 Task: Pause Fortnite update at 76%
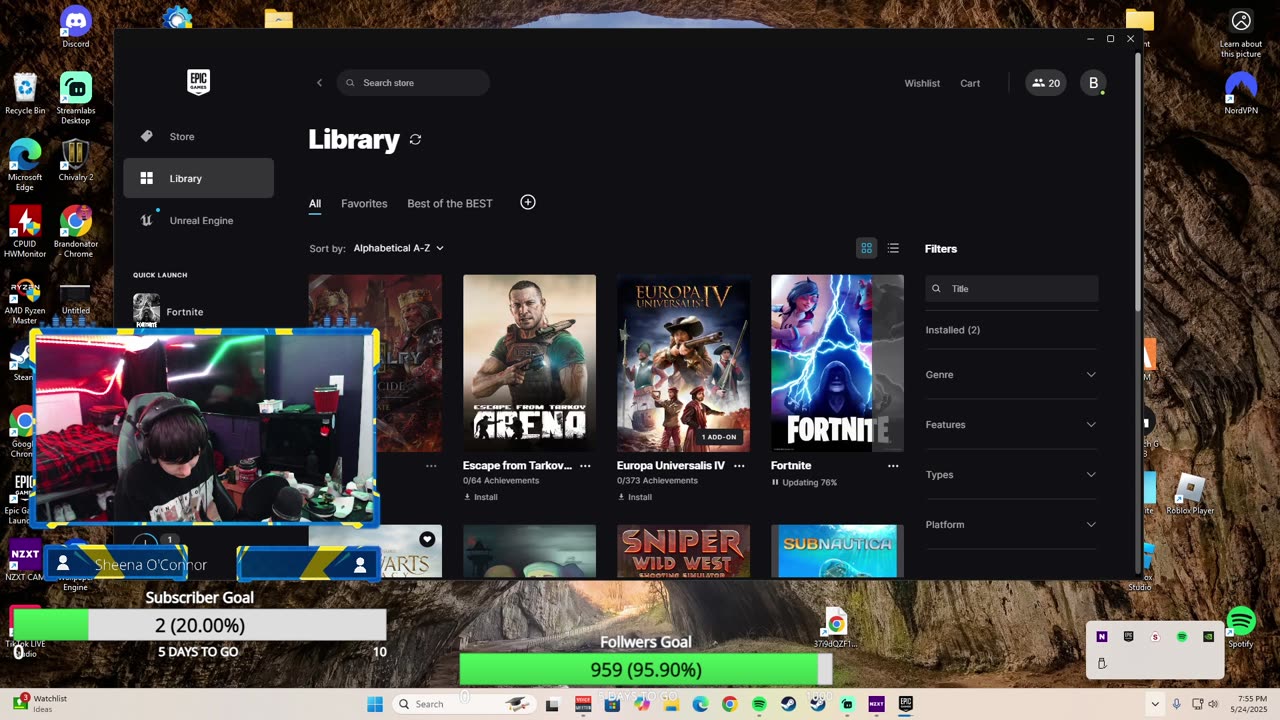(775, 482)
